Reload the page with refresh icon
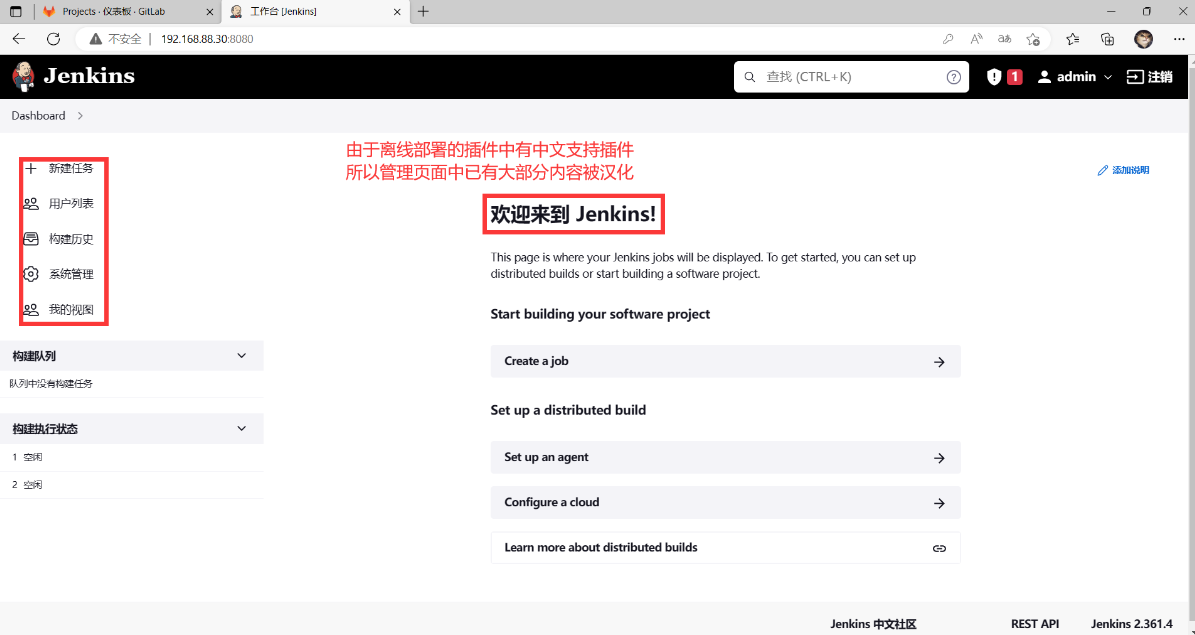Viewport: 1195px width, 635px height. click(53, 39)
